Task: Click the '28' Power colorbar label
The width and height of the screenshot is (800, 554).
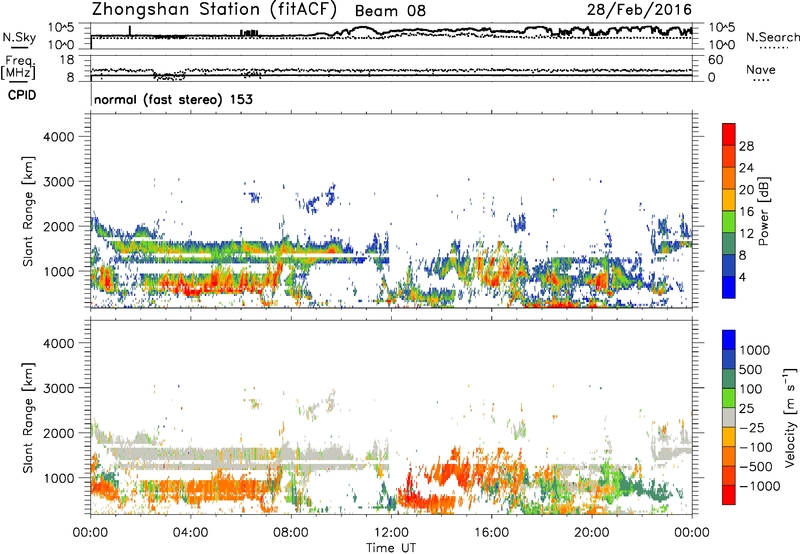Action: click(x=746, y=146)
